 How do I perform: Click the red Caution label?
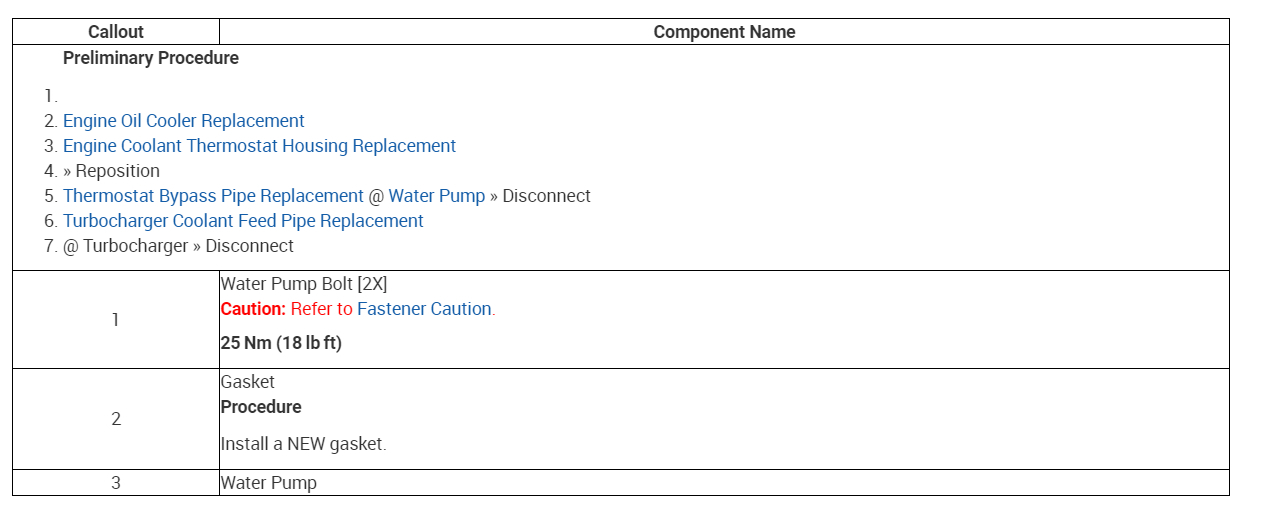point(253,309)
